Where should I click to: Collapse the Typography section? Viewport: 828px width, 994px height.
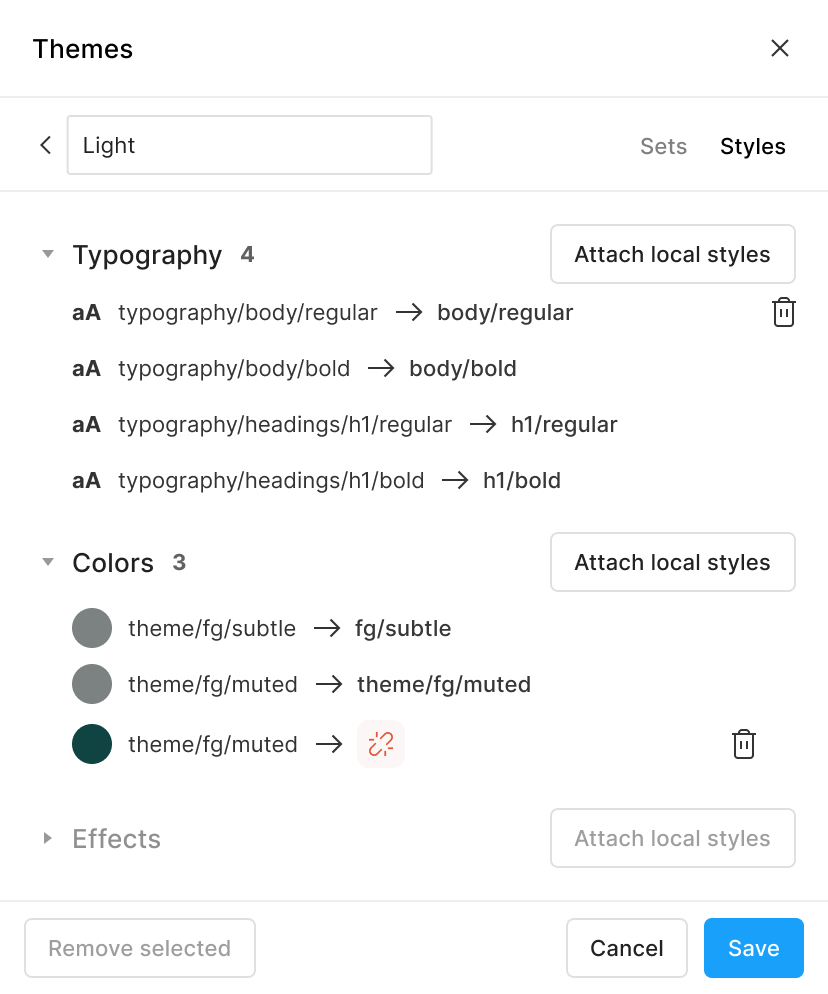click(48, 254)
